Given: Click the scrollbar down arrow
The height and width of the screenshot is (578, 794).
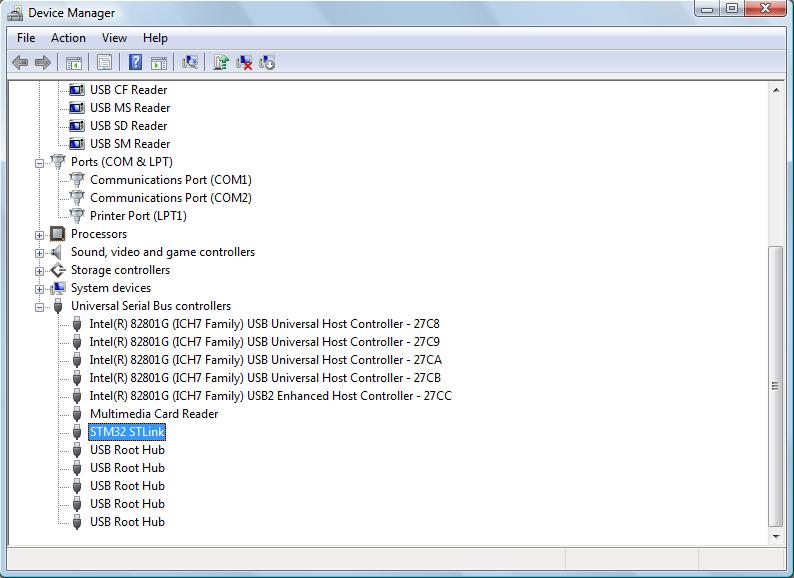Looking at the screenshot, I should (x=776, y=536).
